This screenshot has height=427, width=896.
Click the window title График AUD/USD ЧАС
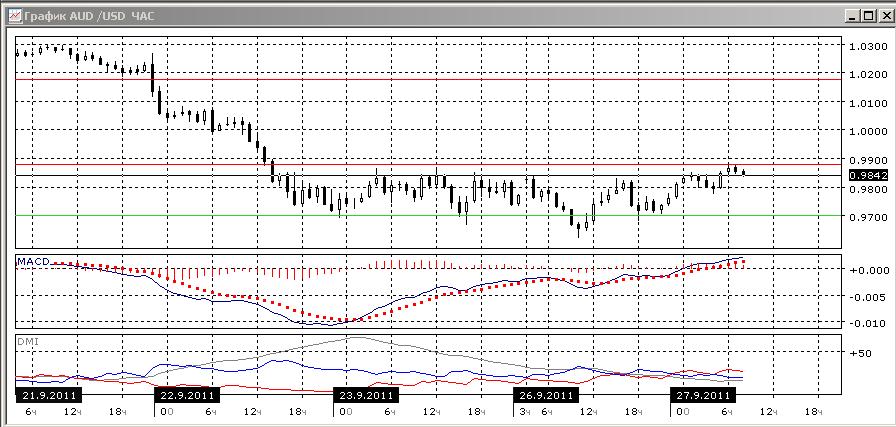click(x=89, y=17)
